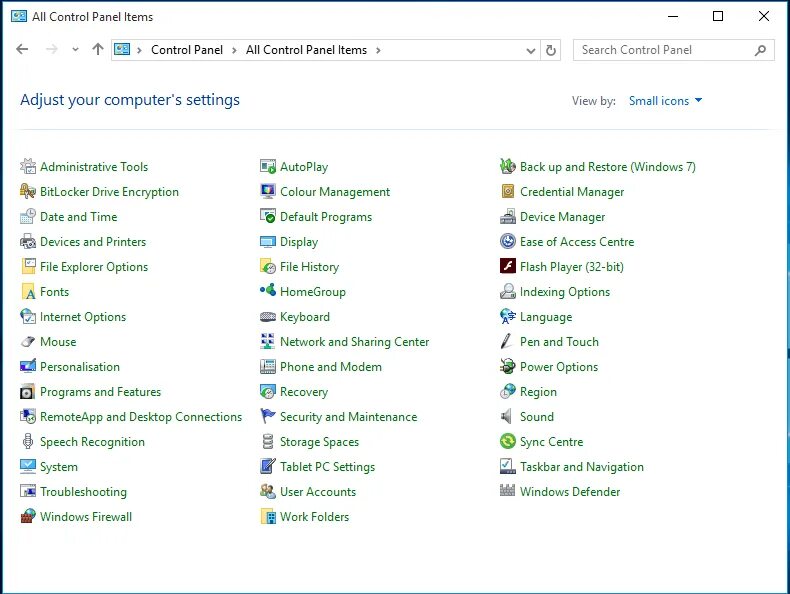Click the Control Panel title bar icon
Image resolution: width=790 pixels, height=594 pixels.
coord(19,16)
